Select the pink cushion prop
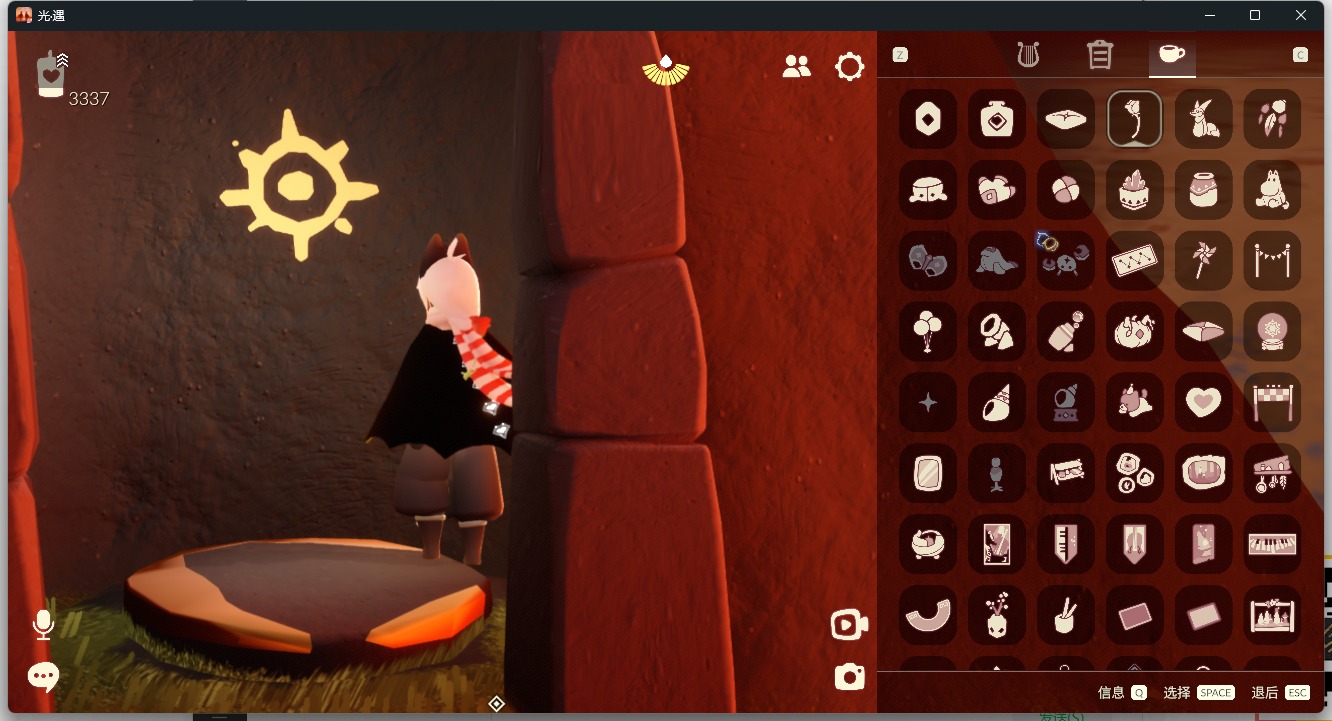This screenshot has height=721, width=1332. (1204, 331)
